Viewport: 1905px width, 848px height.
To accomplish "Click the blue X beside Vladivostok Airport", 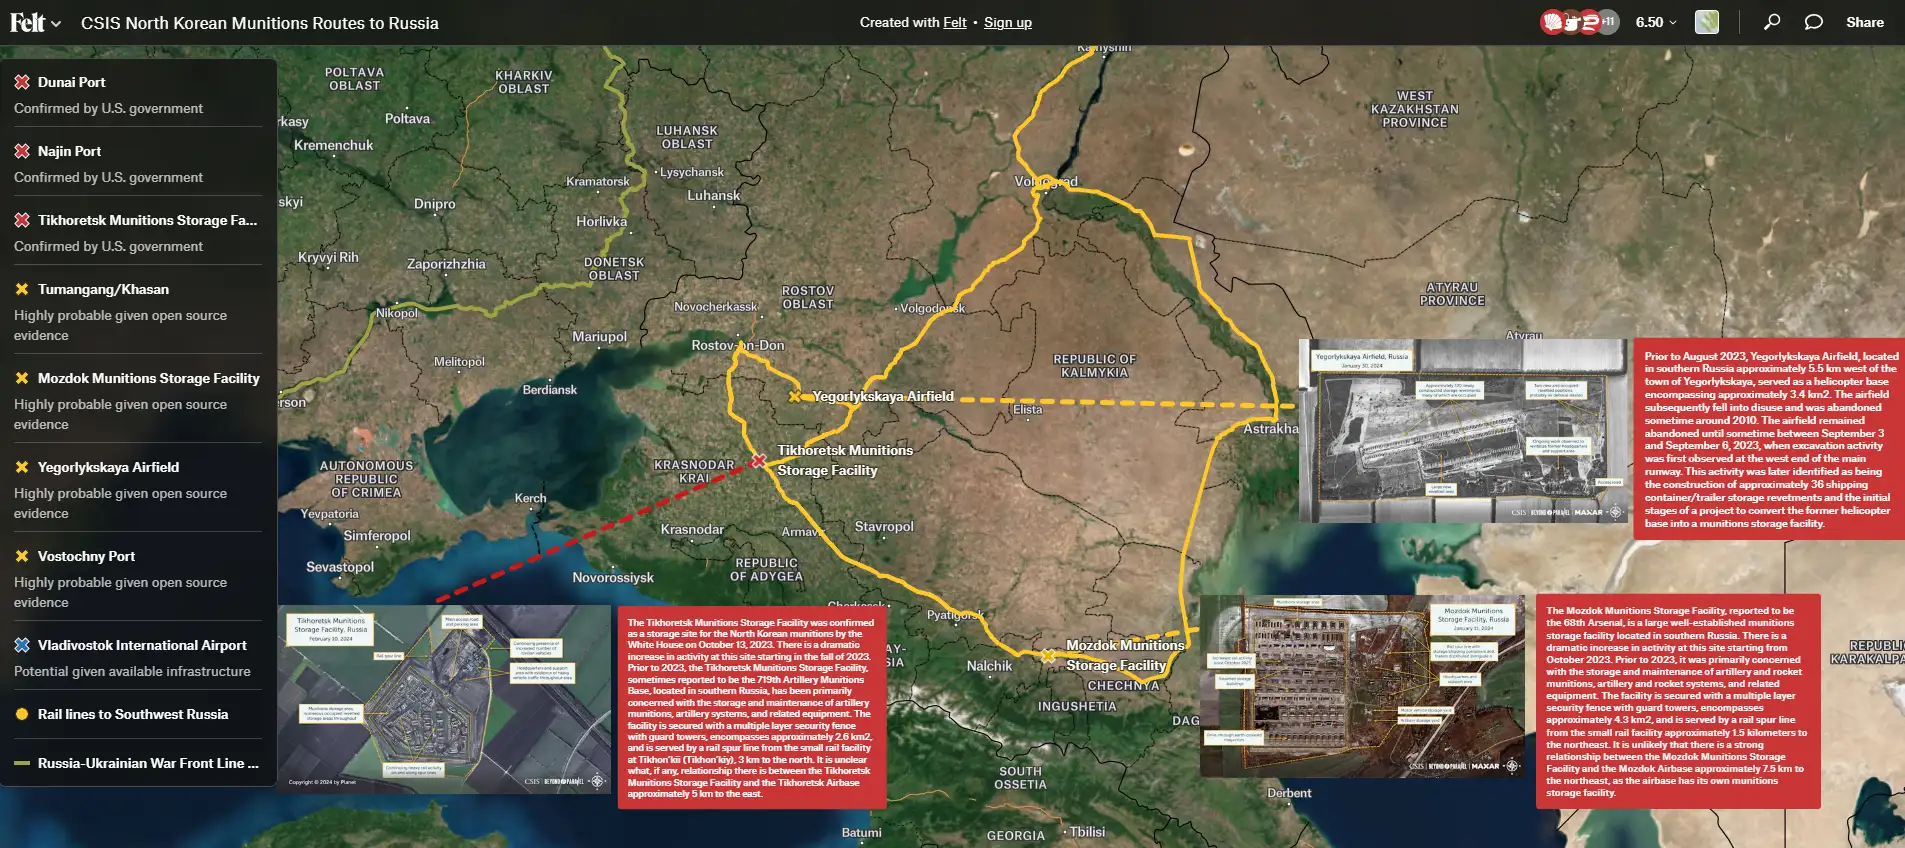I will click(x=22, y=645).
